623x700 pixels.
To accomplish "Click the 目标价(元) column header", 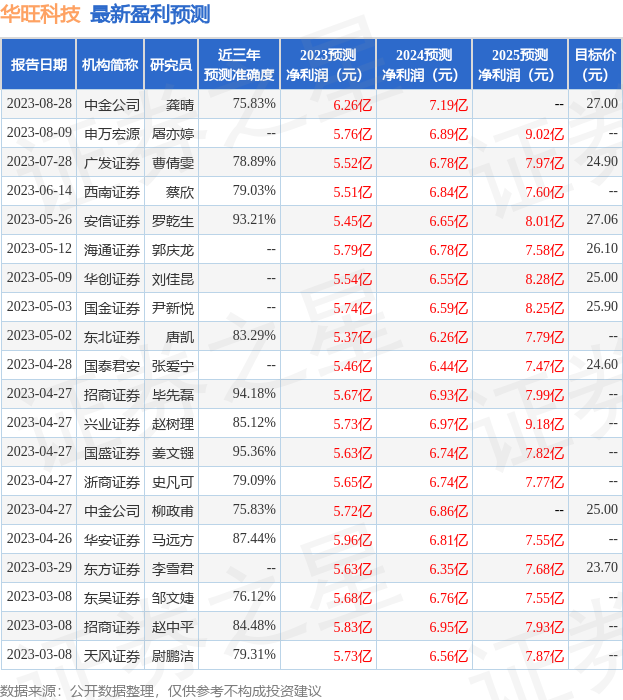I will coord(595,65).
